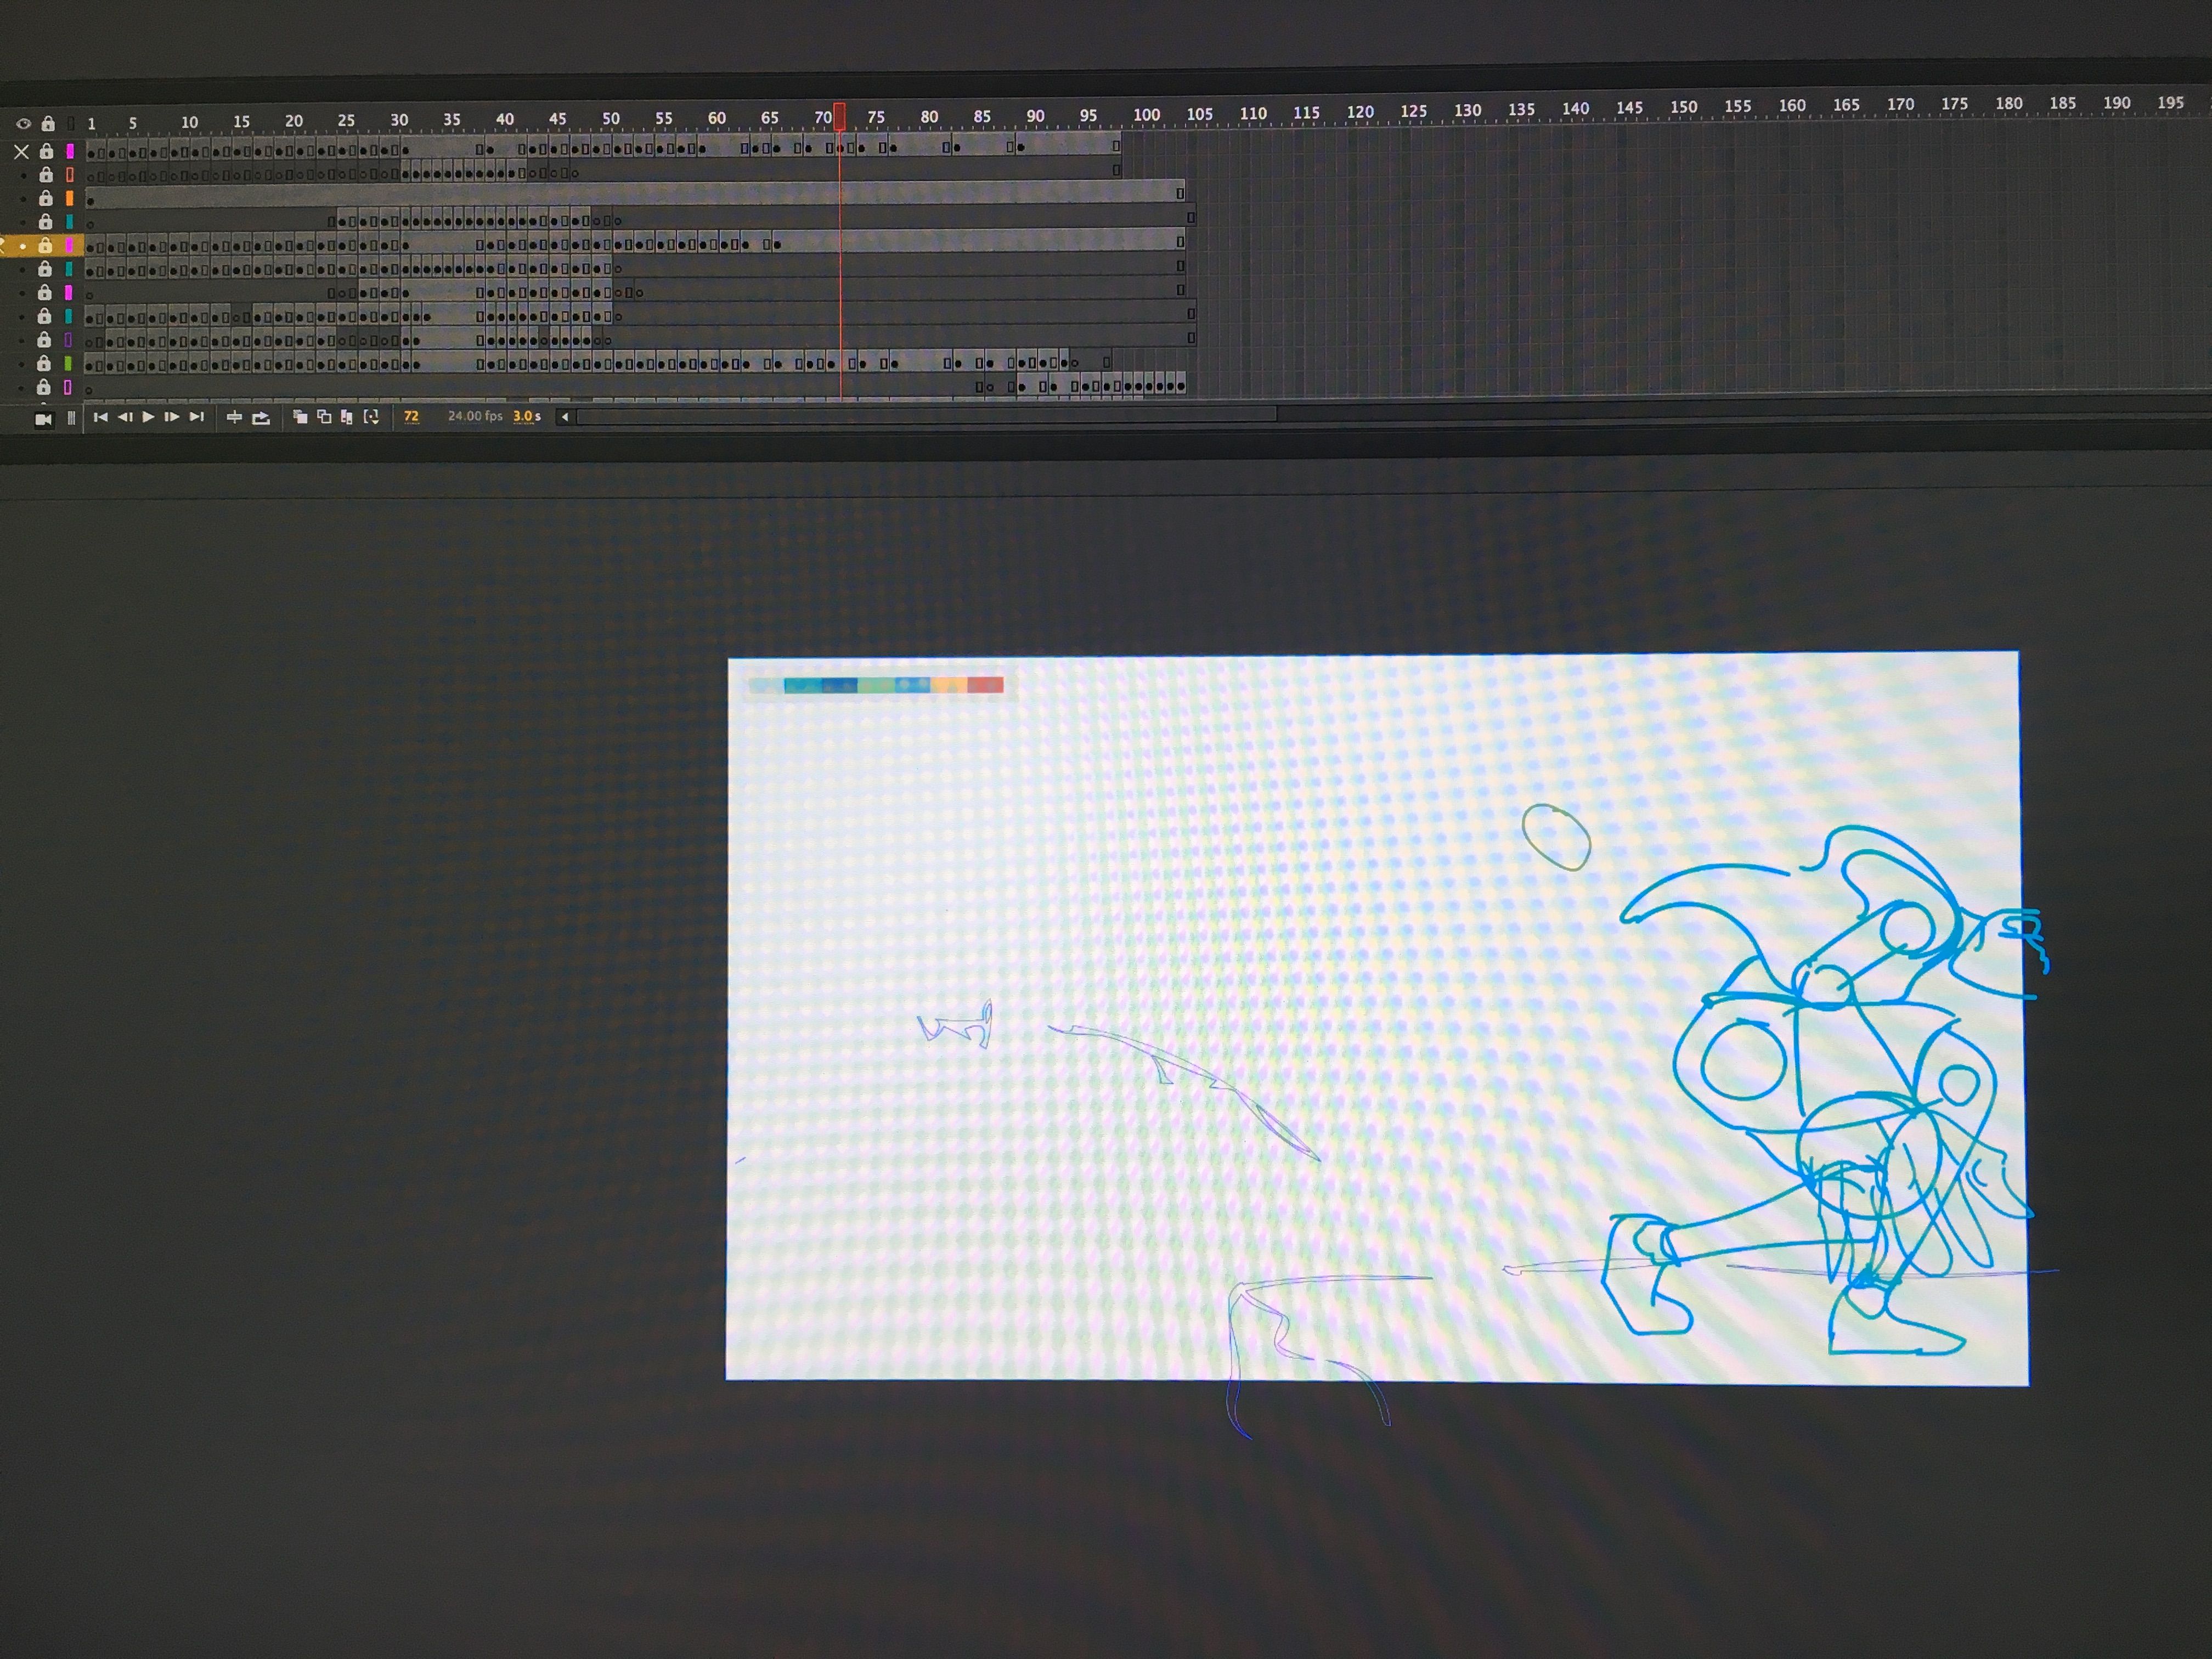Click the horizontal timeline scrollbar
The height and width of the screenshot is (1659, 2212).
(927, 415)
